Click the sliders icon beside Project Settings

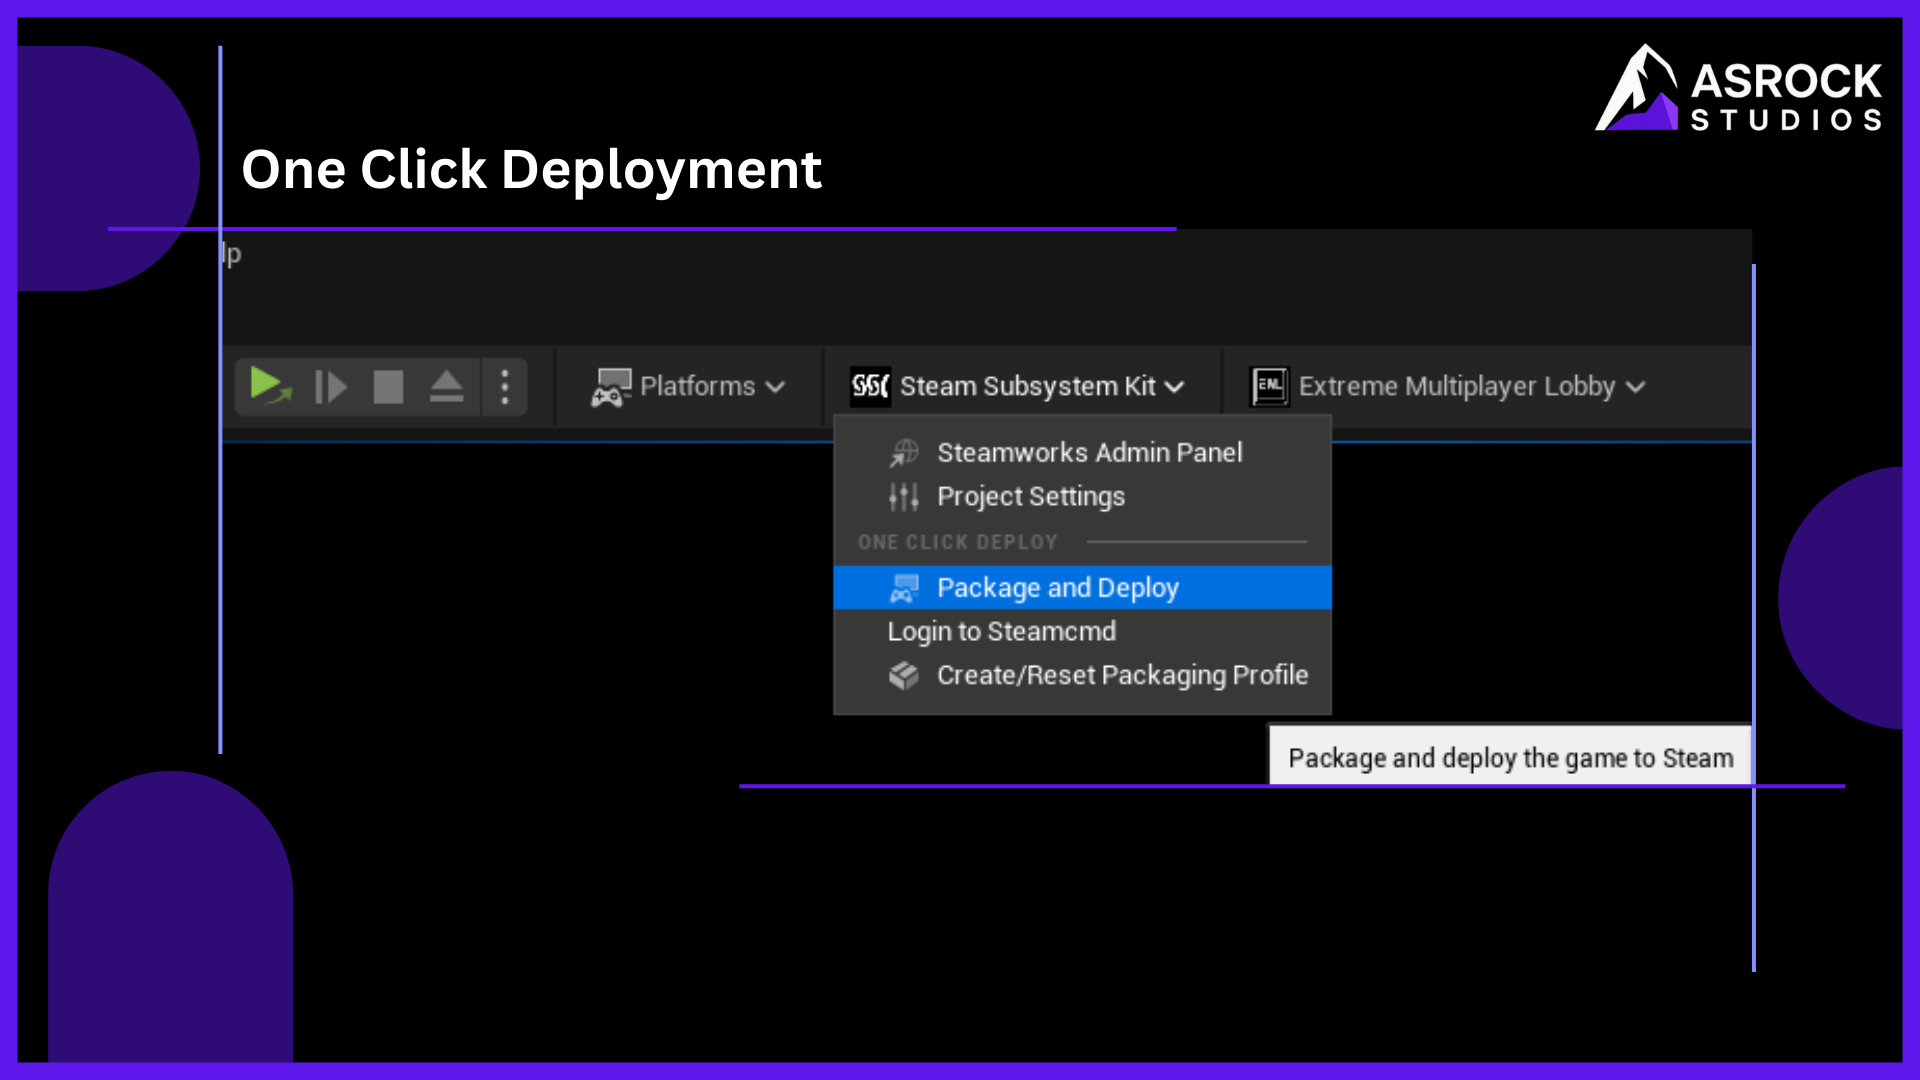coord(904,497)
